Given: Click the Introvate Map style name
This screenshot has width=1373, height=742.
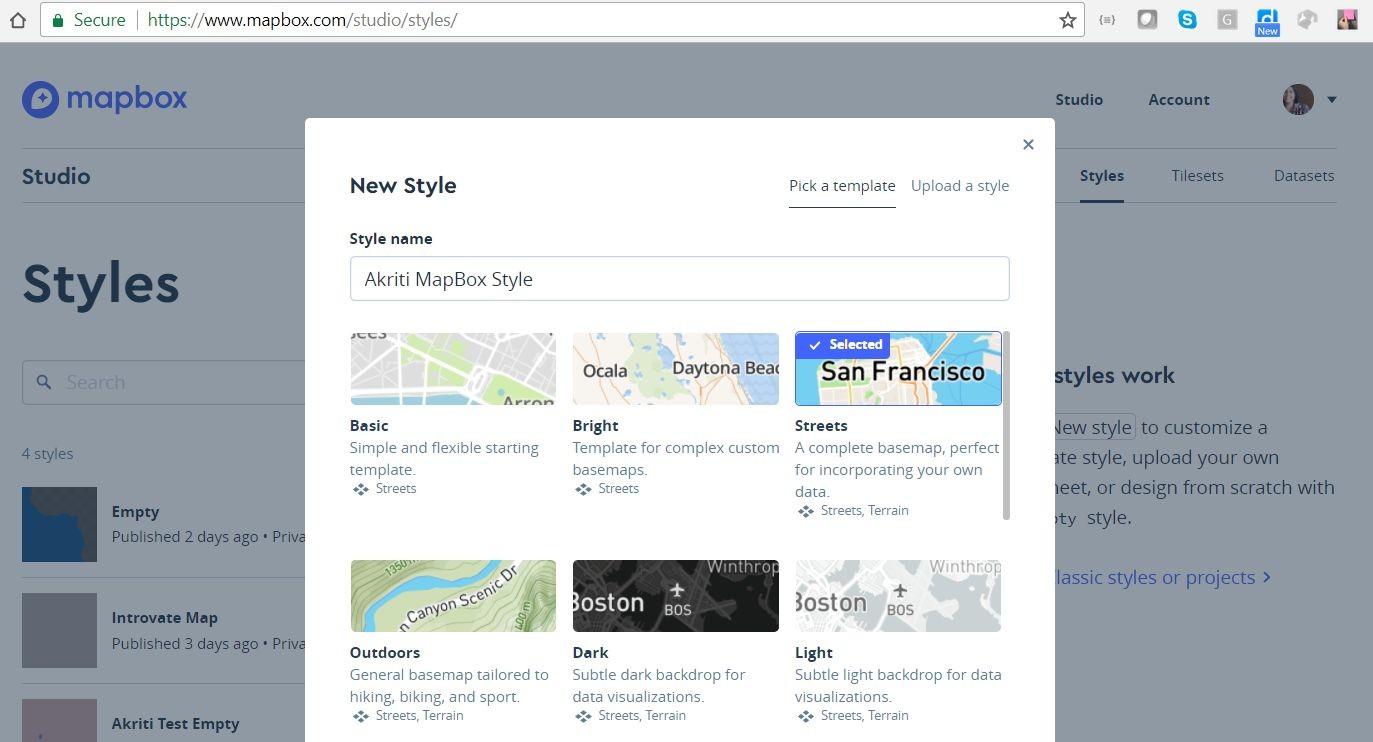Looking at the screenshot, I should pyautogui.click(x=165, y=618).
